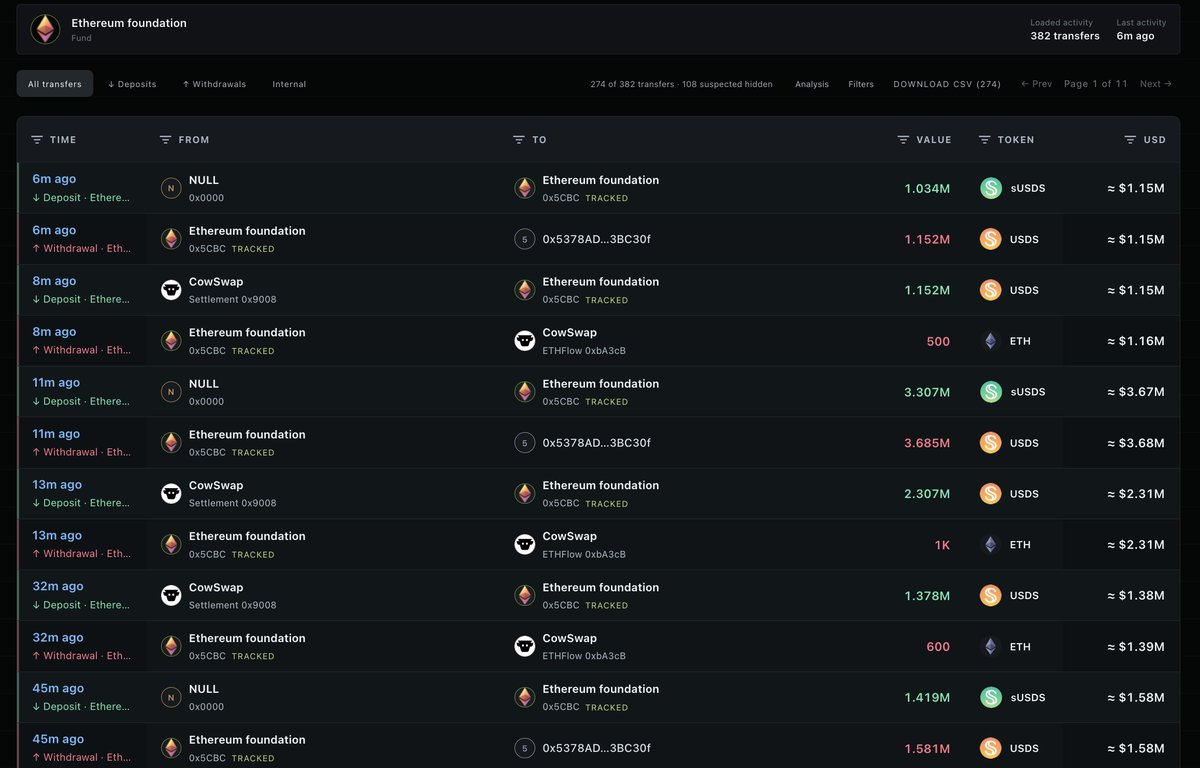The width and height of the screenshot is (1200, 768).
Task: Click the ≈ $3.67M USD amount
Action: (x=1135, y=392)
